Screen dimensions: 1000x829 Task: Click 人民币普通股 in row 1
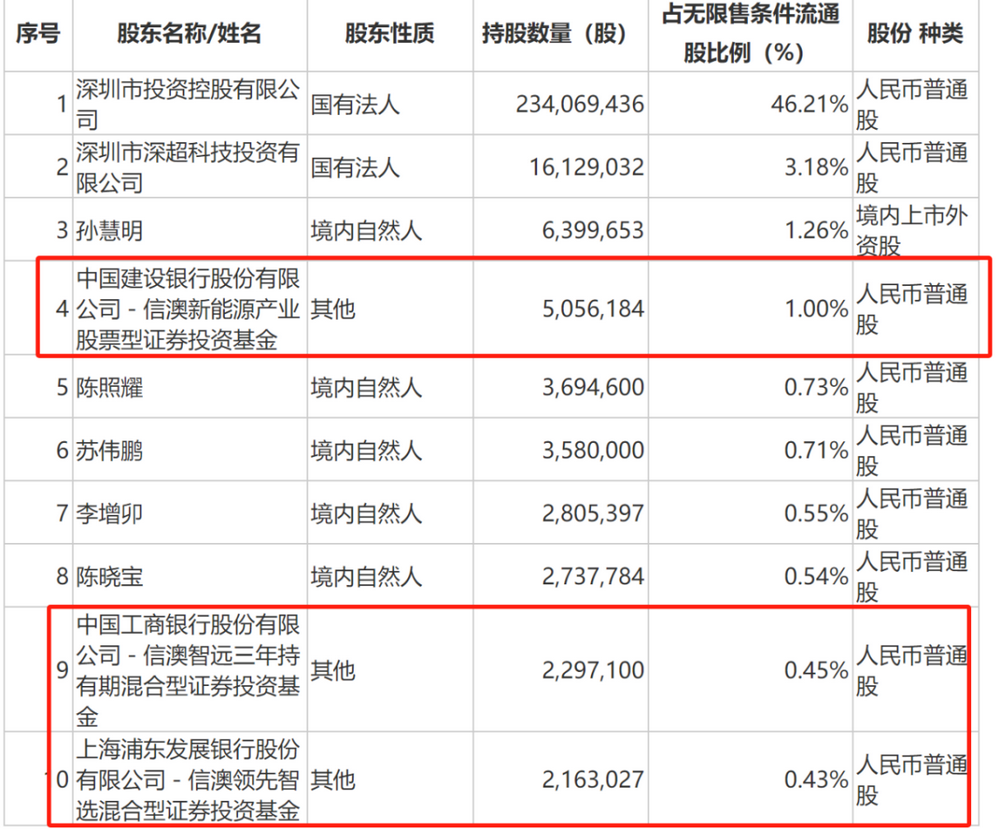coord(912,104)
